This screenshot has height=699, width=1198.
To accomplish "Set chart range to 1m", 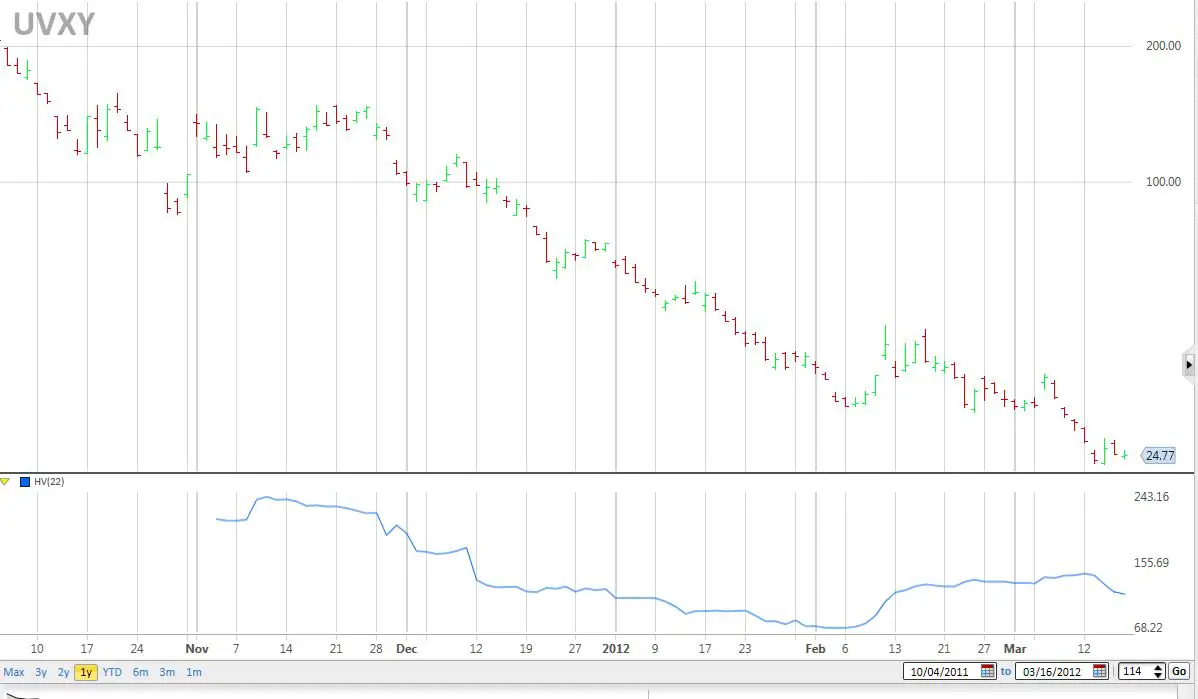I will pyautogui.click(x=194, y=672).
